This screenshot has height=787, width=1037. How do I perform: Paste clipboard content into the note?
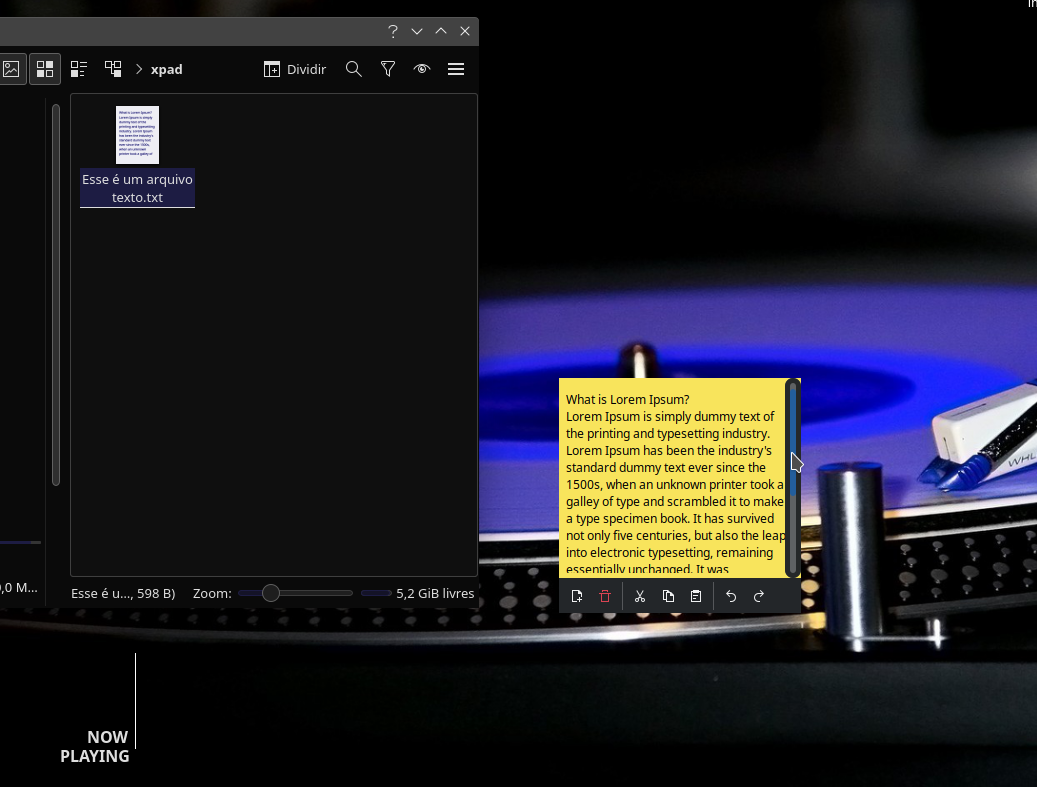pyautogui.click(x=696, y=595)
